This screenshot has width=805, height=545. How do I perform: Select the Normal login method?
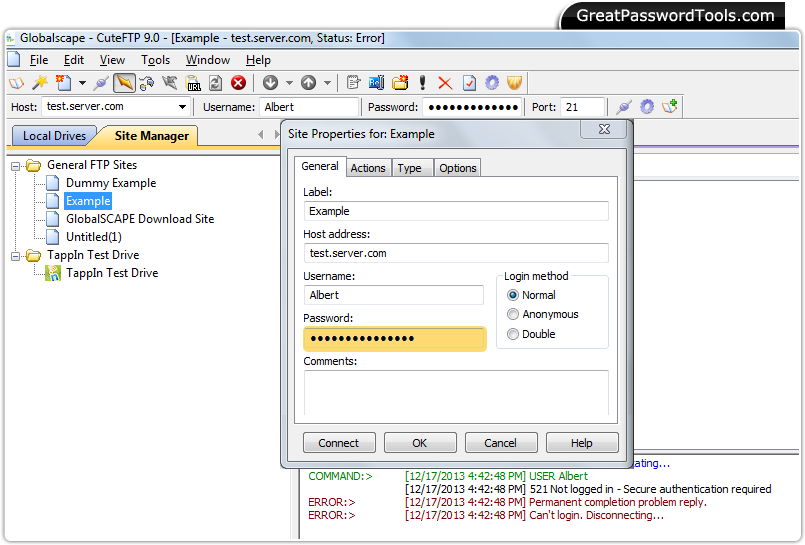pyautogui.click(x=531, y=295)
